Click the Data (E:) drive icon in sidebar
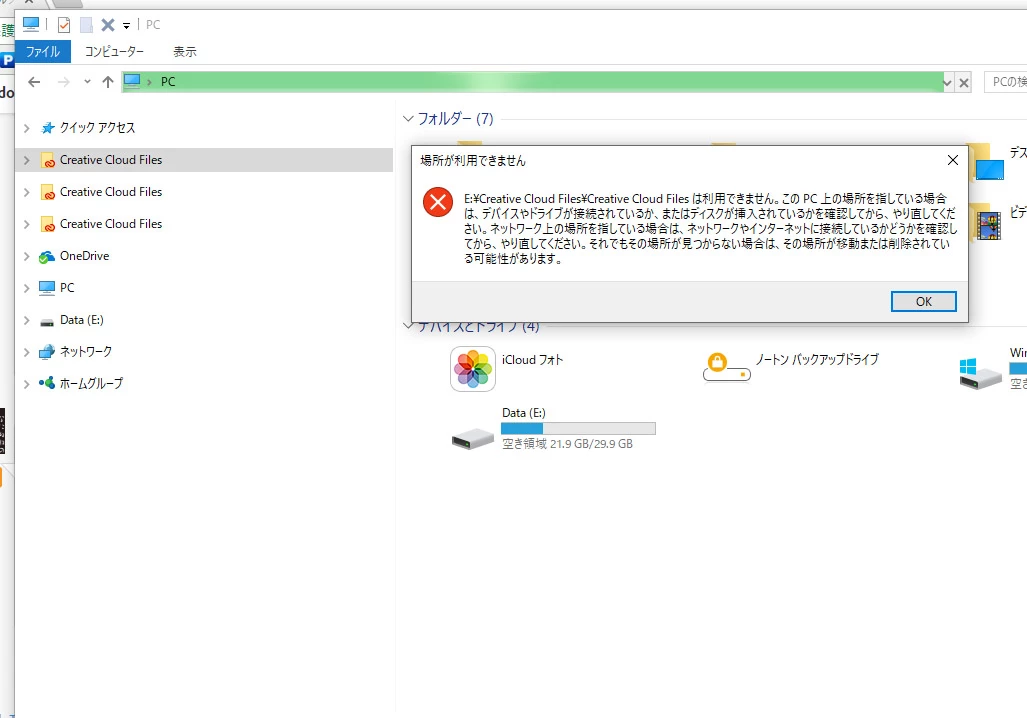 pos(47,322)
